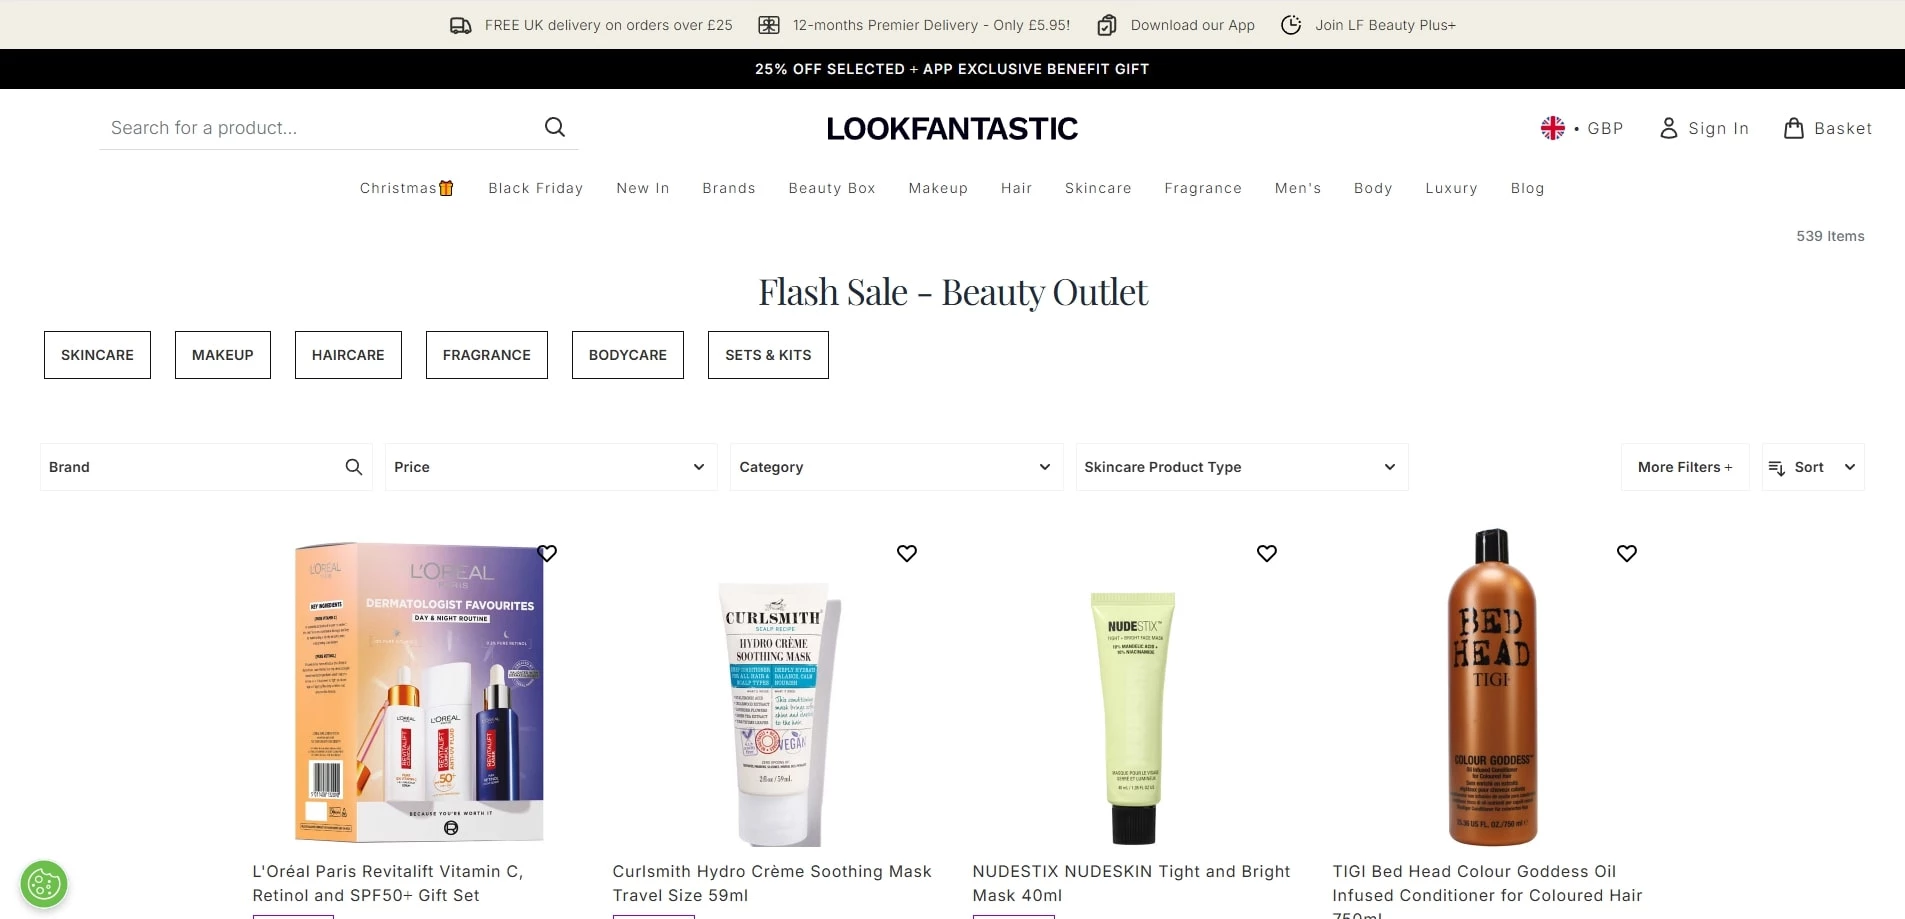The width and height of the screenshot is (1905, 919).
Task: Favorite the TIGI Bed Head conditioner
Action: (x=1627, y=553)
